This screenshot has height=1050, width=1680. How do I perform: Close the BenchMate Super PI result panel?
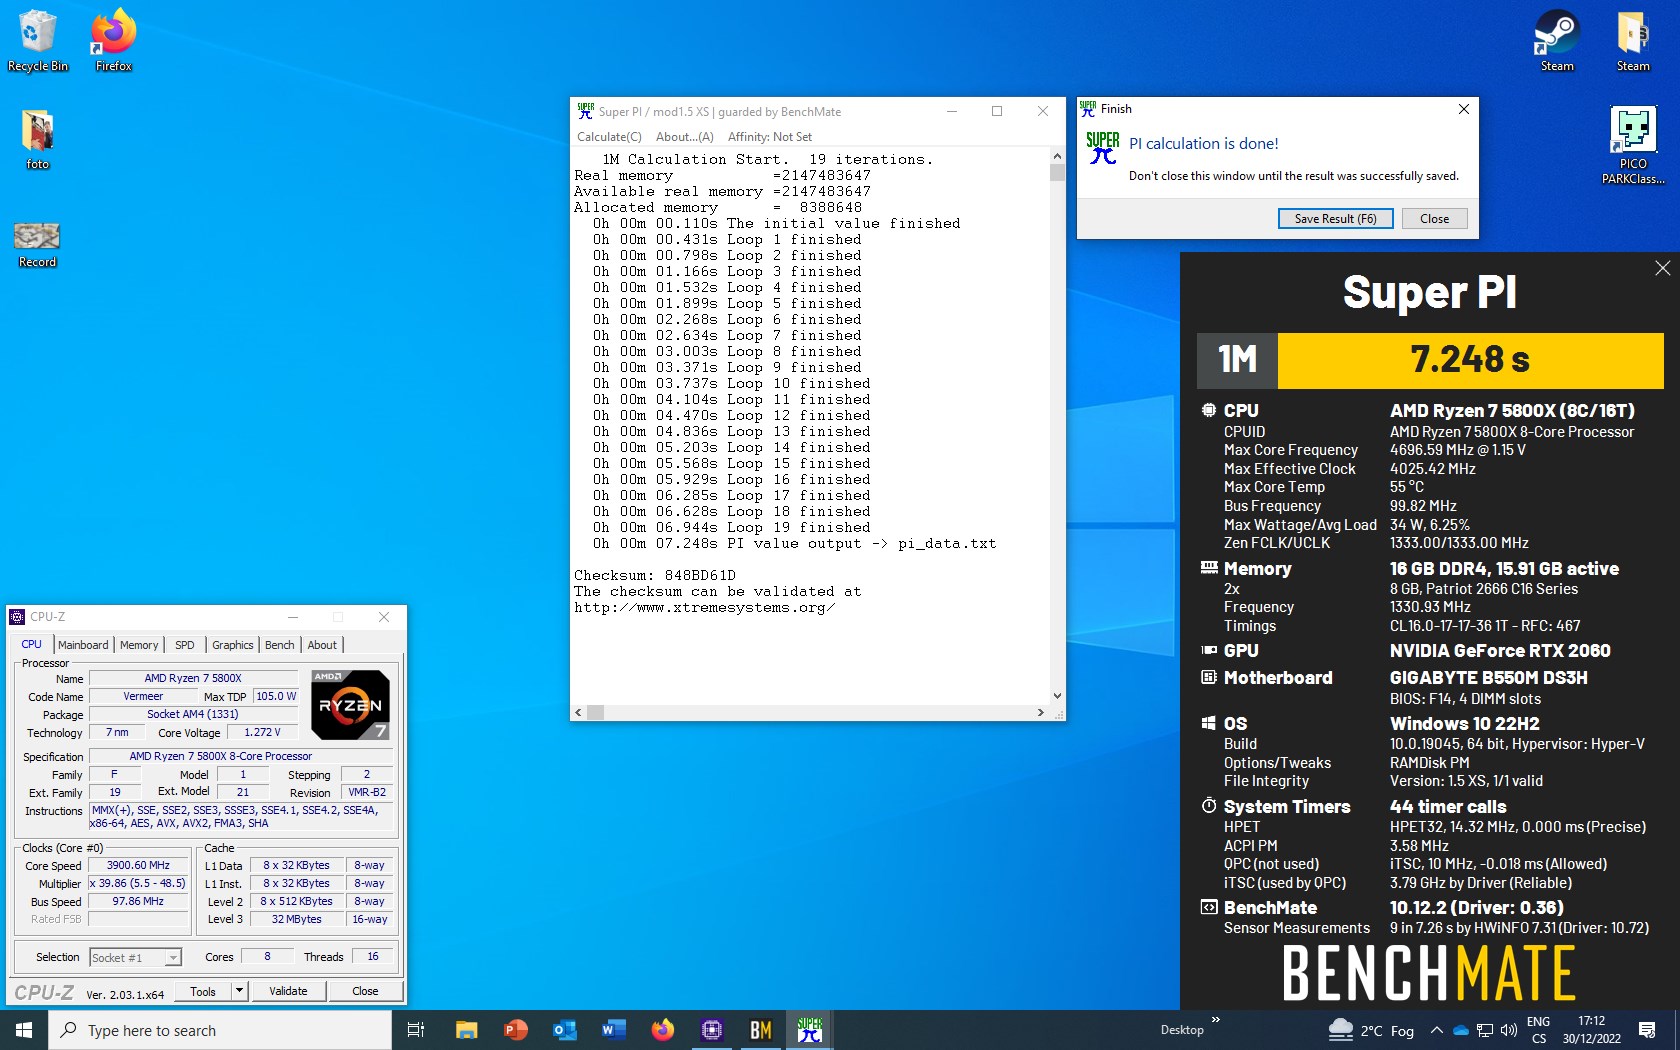pyautogui.click(x=1662, y=268)
